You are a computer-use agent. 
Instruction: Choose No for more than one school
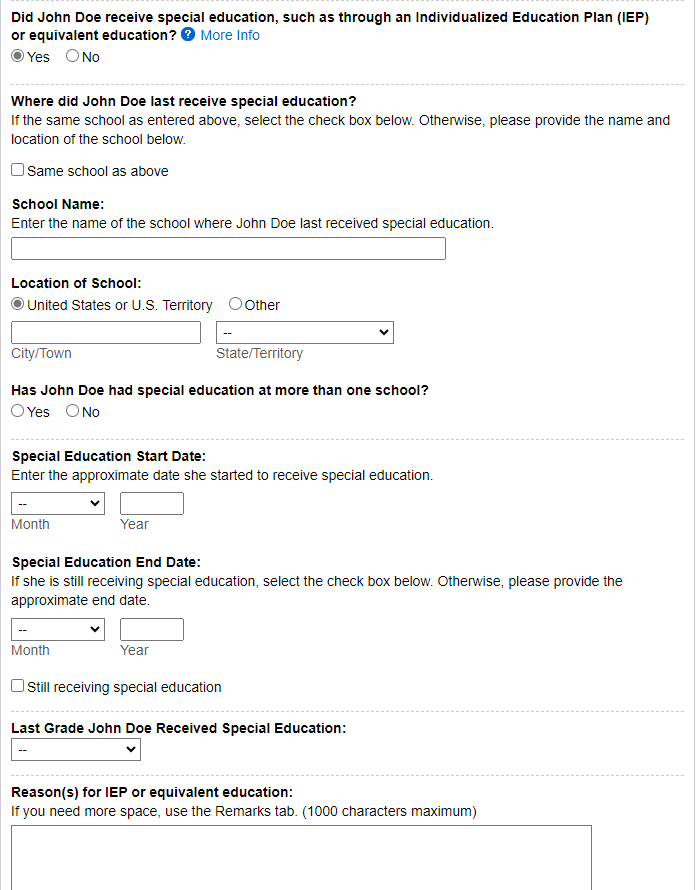73,411
